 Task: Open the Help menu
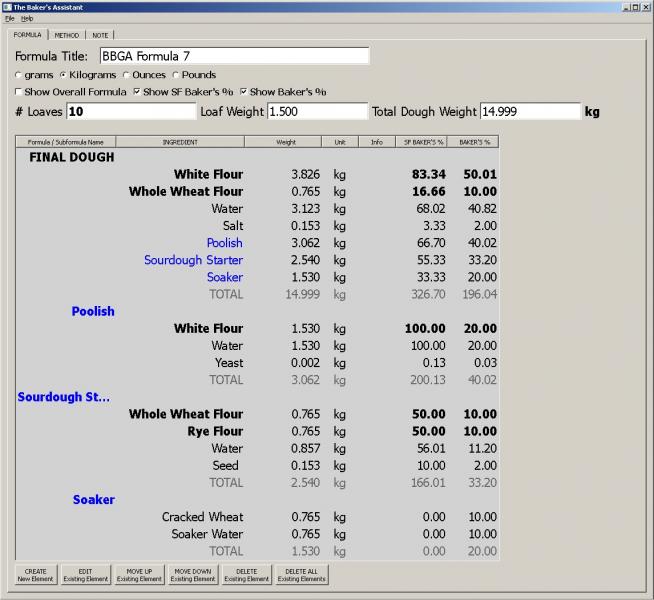[x=27, y=18]
